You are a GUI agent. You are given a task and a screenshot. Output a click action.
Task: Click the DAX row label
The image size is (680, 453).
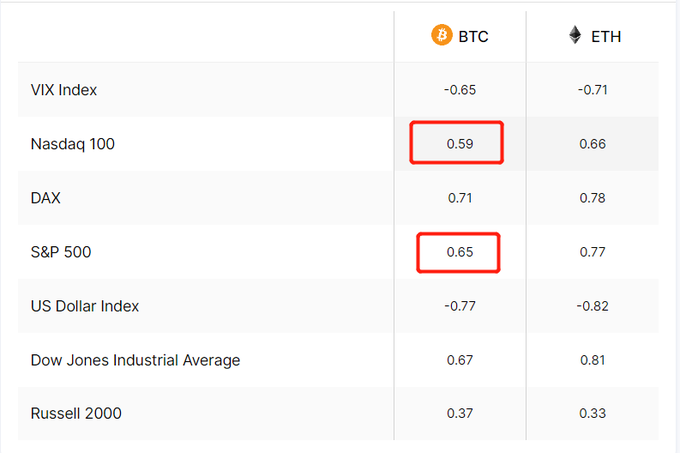pos(45,198)
